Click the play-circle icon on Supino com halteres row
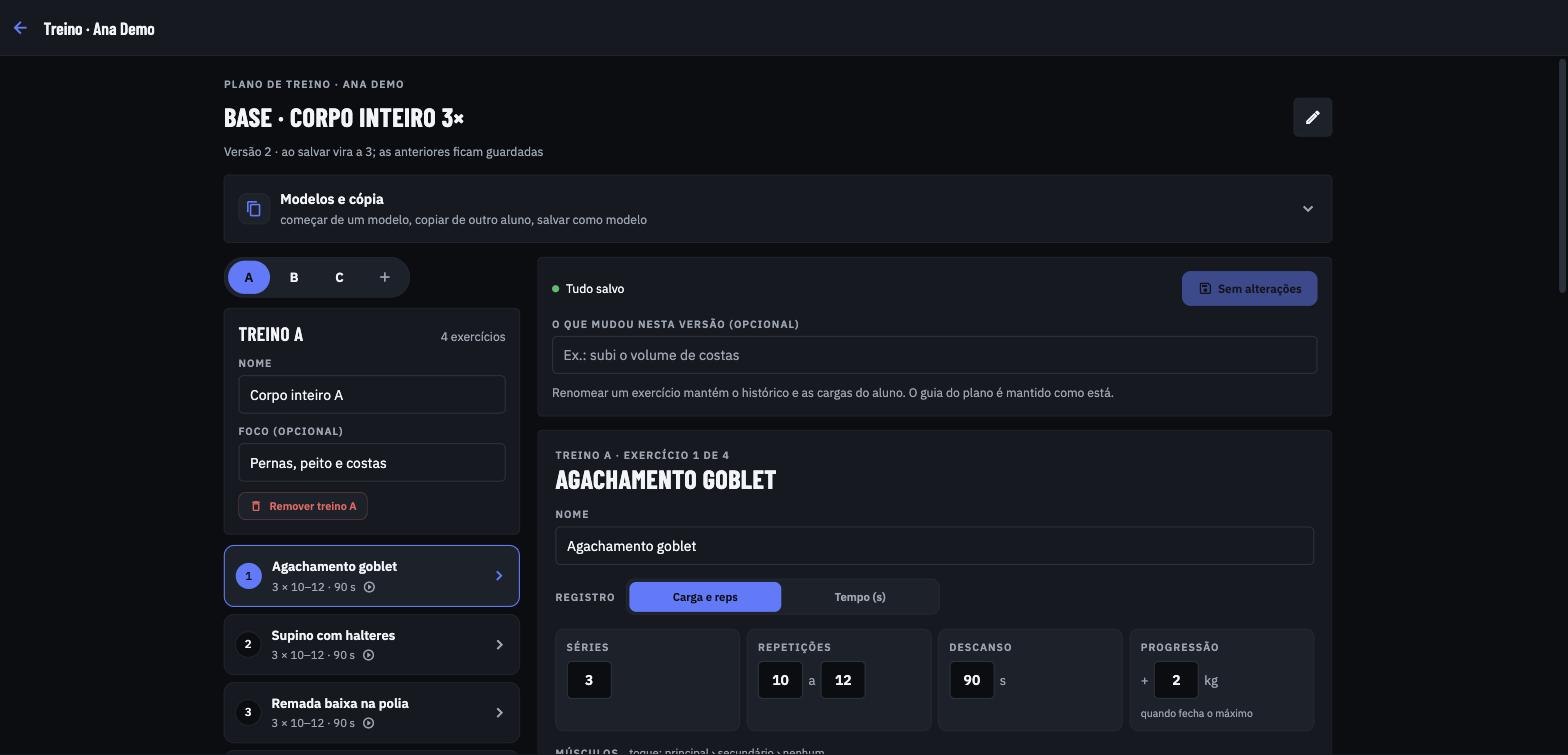Screen dimensions: 1568x755 pyautogui.click(x=368, y=655)
